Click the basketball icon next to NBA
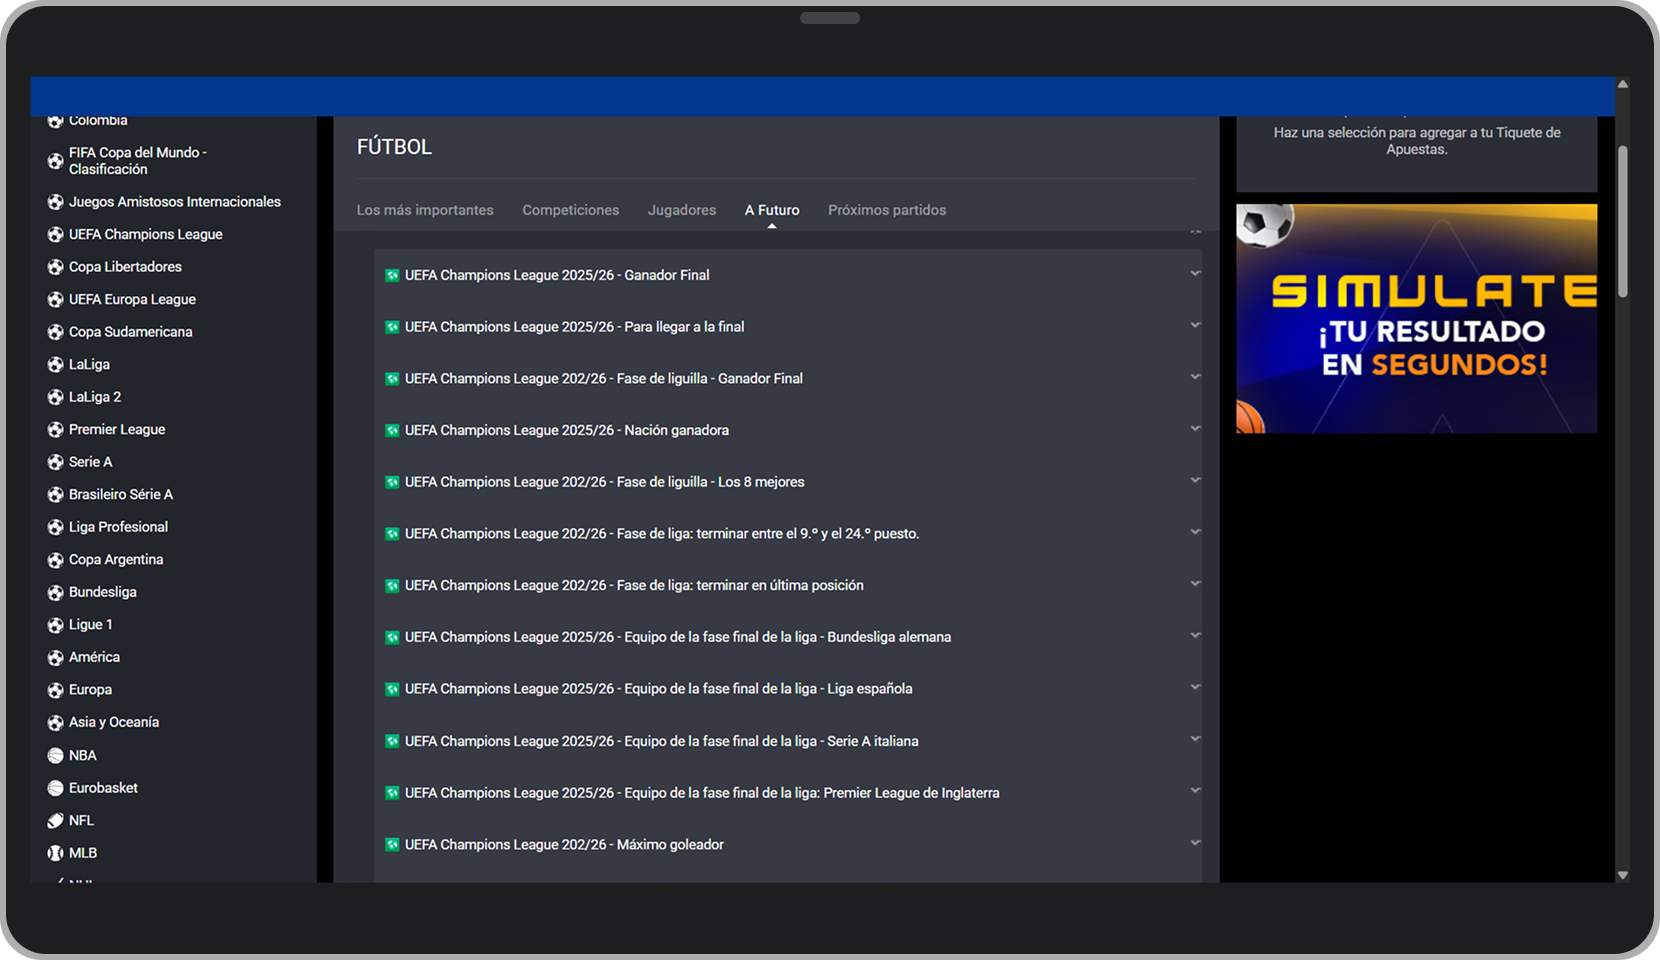The width and height of the screenshot is (1660, 960). pos(55,756)
